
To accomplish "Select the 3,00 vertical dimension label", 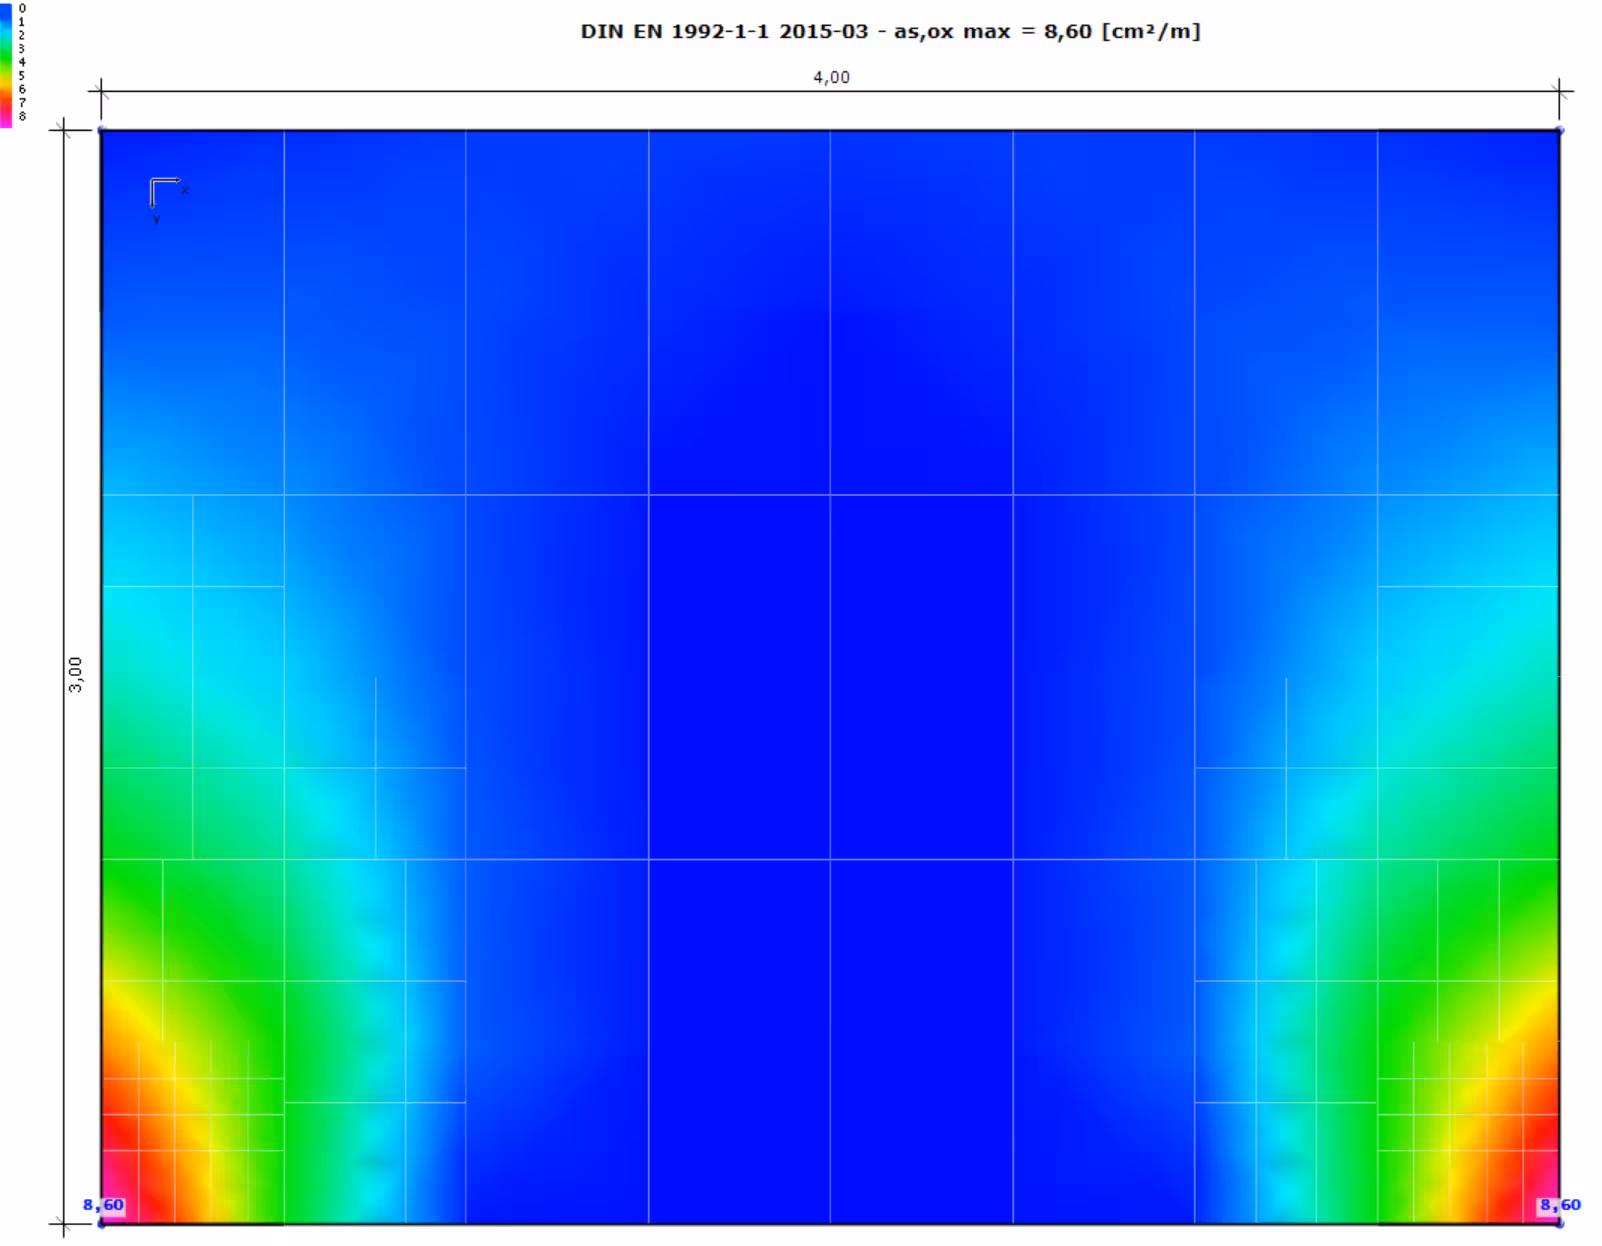I will 76,674.
